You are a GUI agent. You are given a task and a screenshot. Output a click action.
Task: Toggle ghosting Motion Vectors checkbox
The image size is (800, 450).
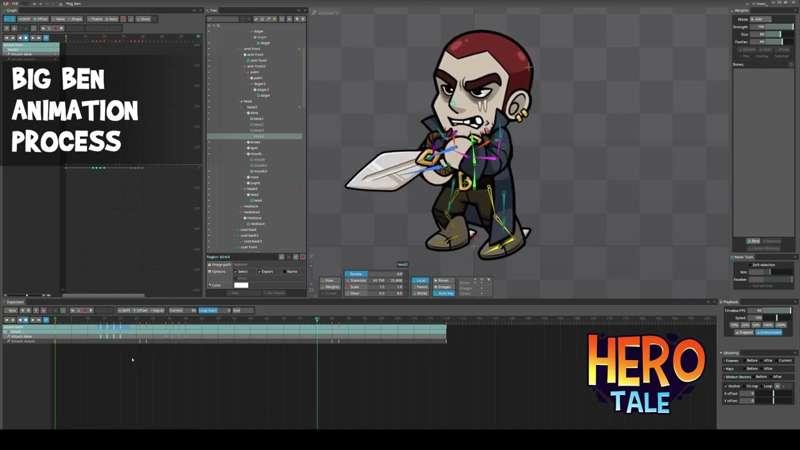click(x=737, y=377)
